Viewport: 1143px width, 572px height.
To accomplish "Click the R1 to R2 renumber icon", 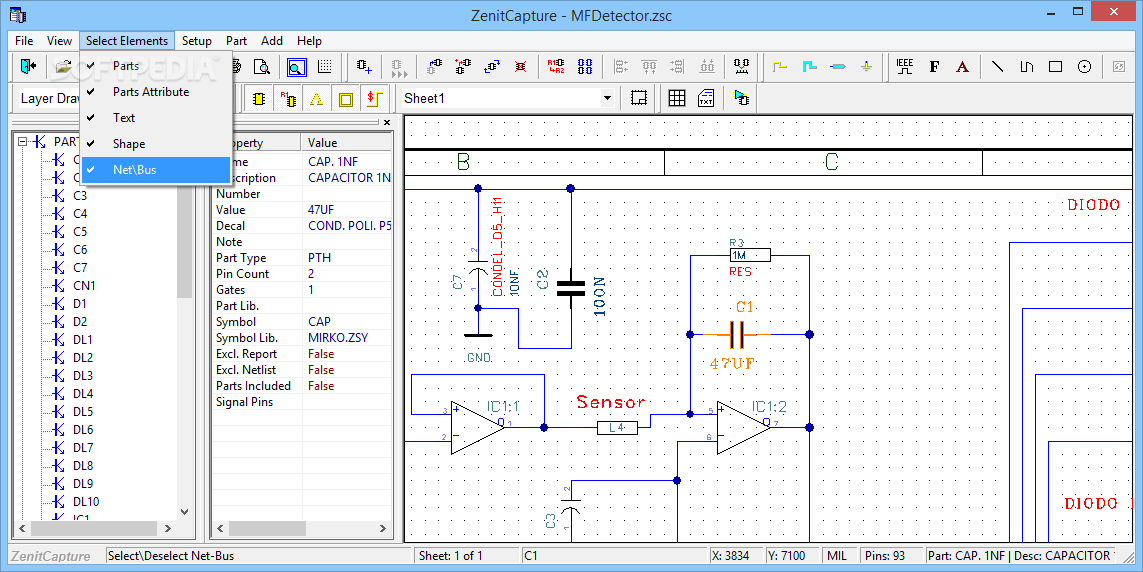I will pyautogui.click(x=556, y=67).
